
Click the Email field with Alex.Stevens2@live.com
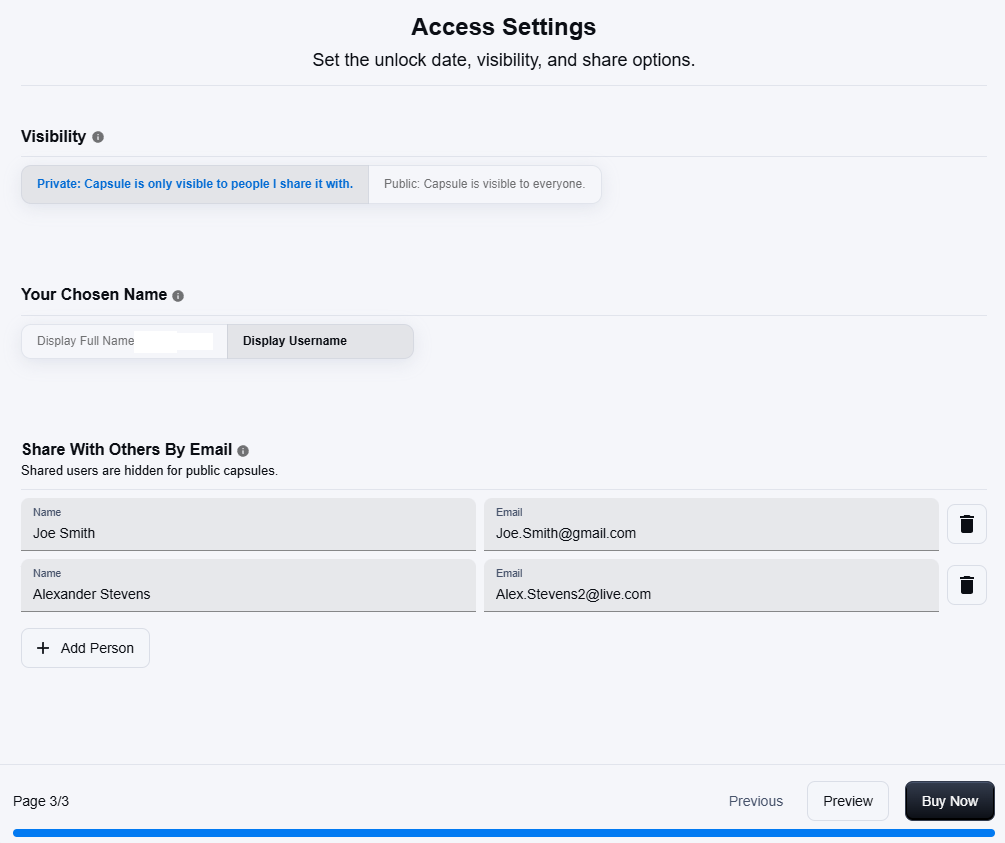coord(711,585)
